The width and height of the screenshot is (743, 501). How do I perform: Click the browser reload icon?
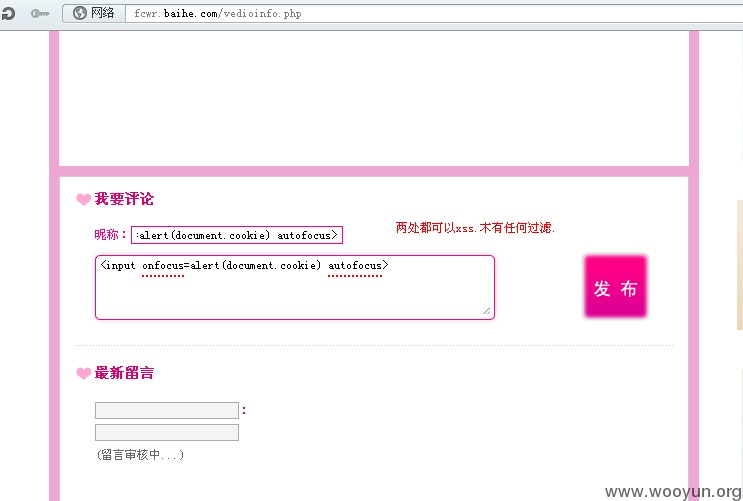7,13
